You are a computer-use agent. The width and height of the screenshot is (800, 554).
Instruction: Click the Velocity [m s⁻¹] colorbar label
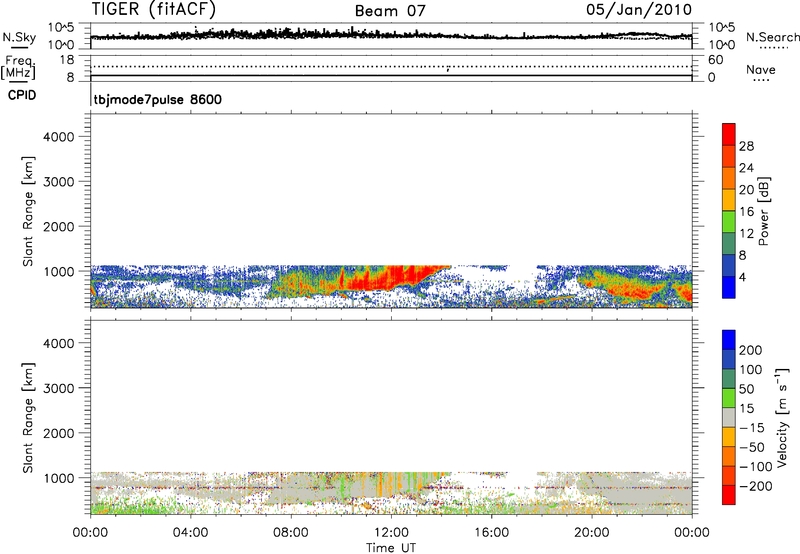click(x=782, y=417)
